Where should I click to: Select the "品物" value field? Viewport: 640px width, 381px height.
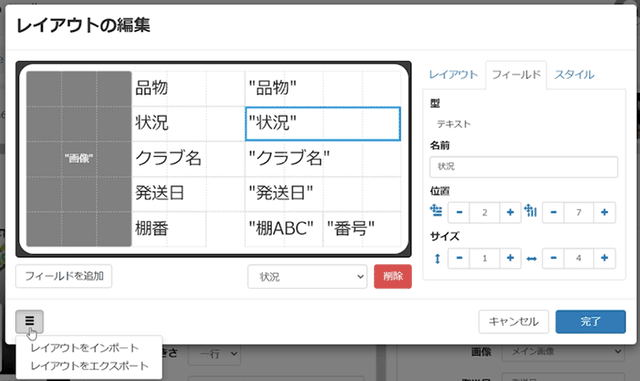click(x=323, y=88)
